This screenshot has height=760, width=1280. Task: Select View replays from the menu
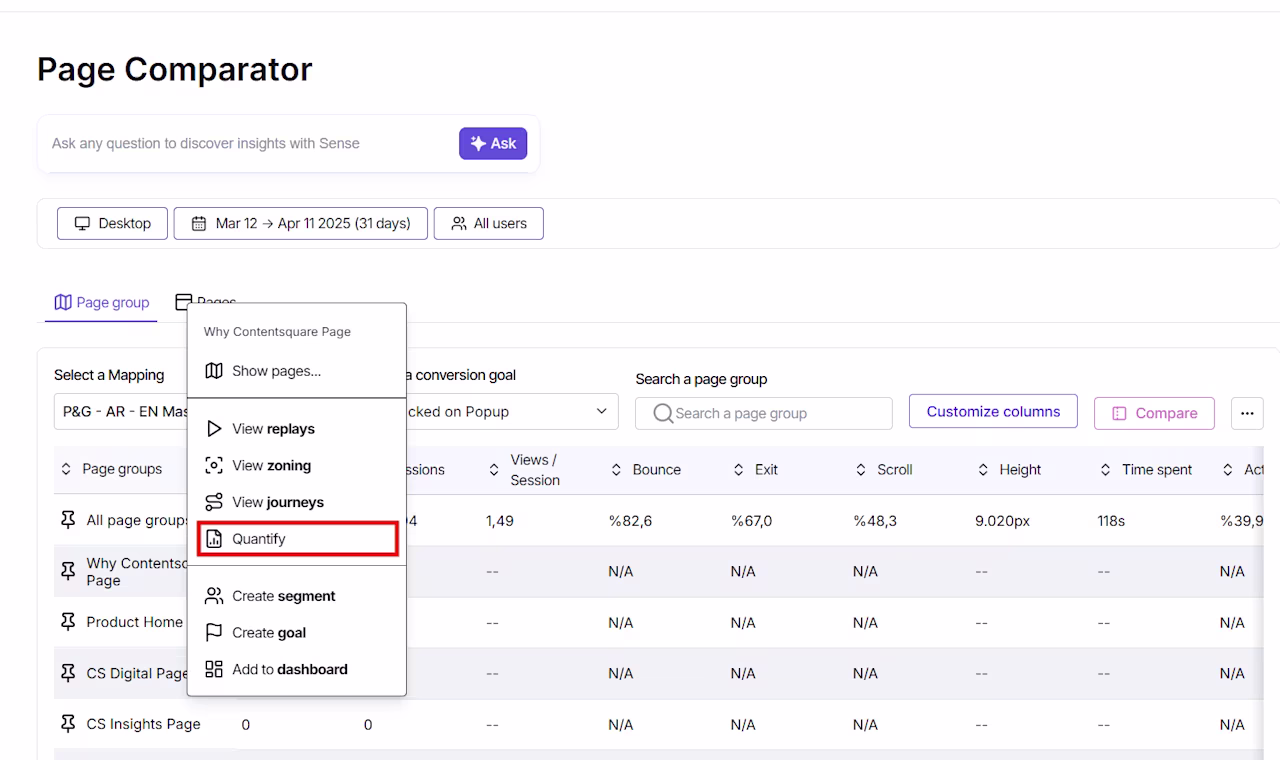(x=297, y=429)
